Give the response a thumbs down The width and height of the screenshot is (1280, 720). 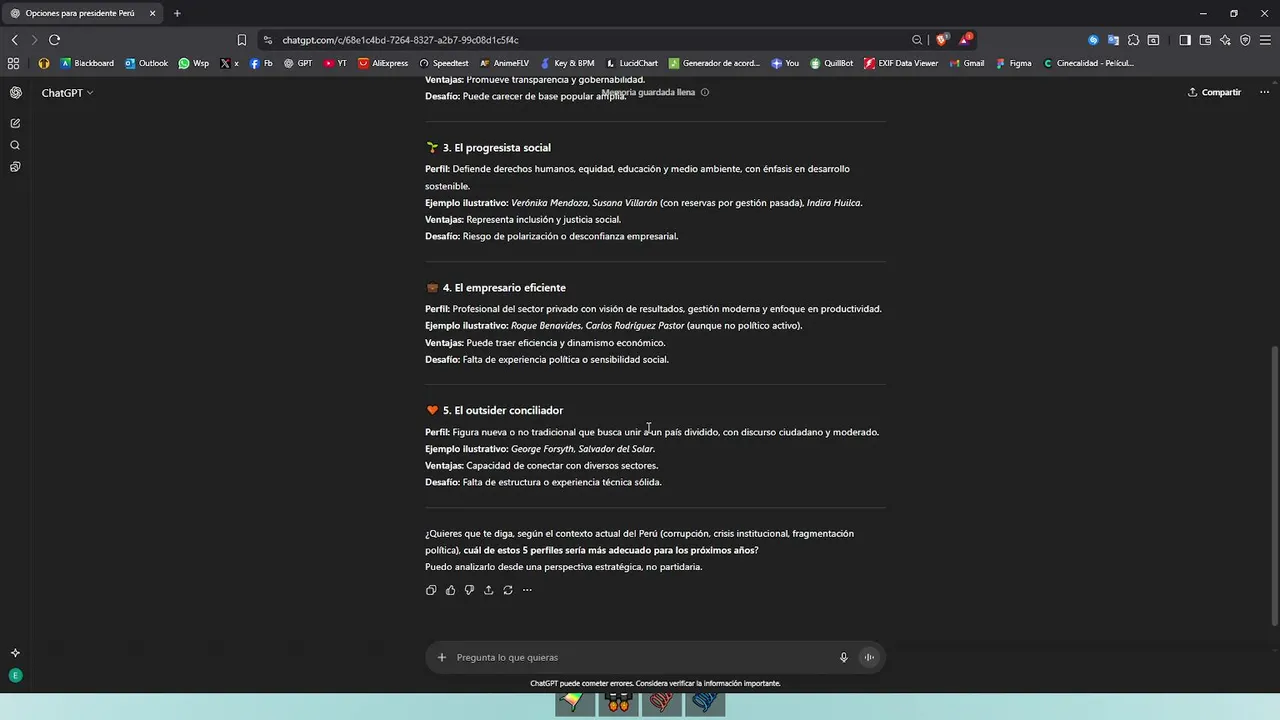(469, 590)
